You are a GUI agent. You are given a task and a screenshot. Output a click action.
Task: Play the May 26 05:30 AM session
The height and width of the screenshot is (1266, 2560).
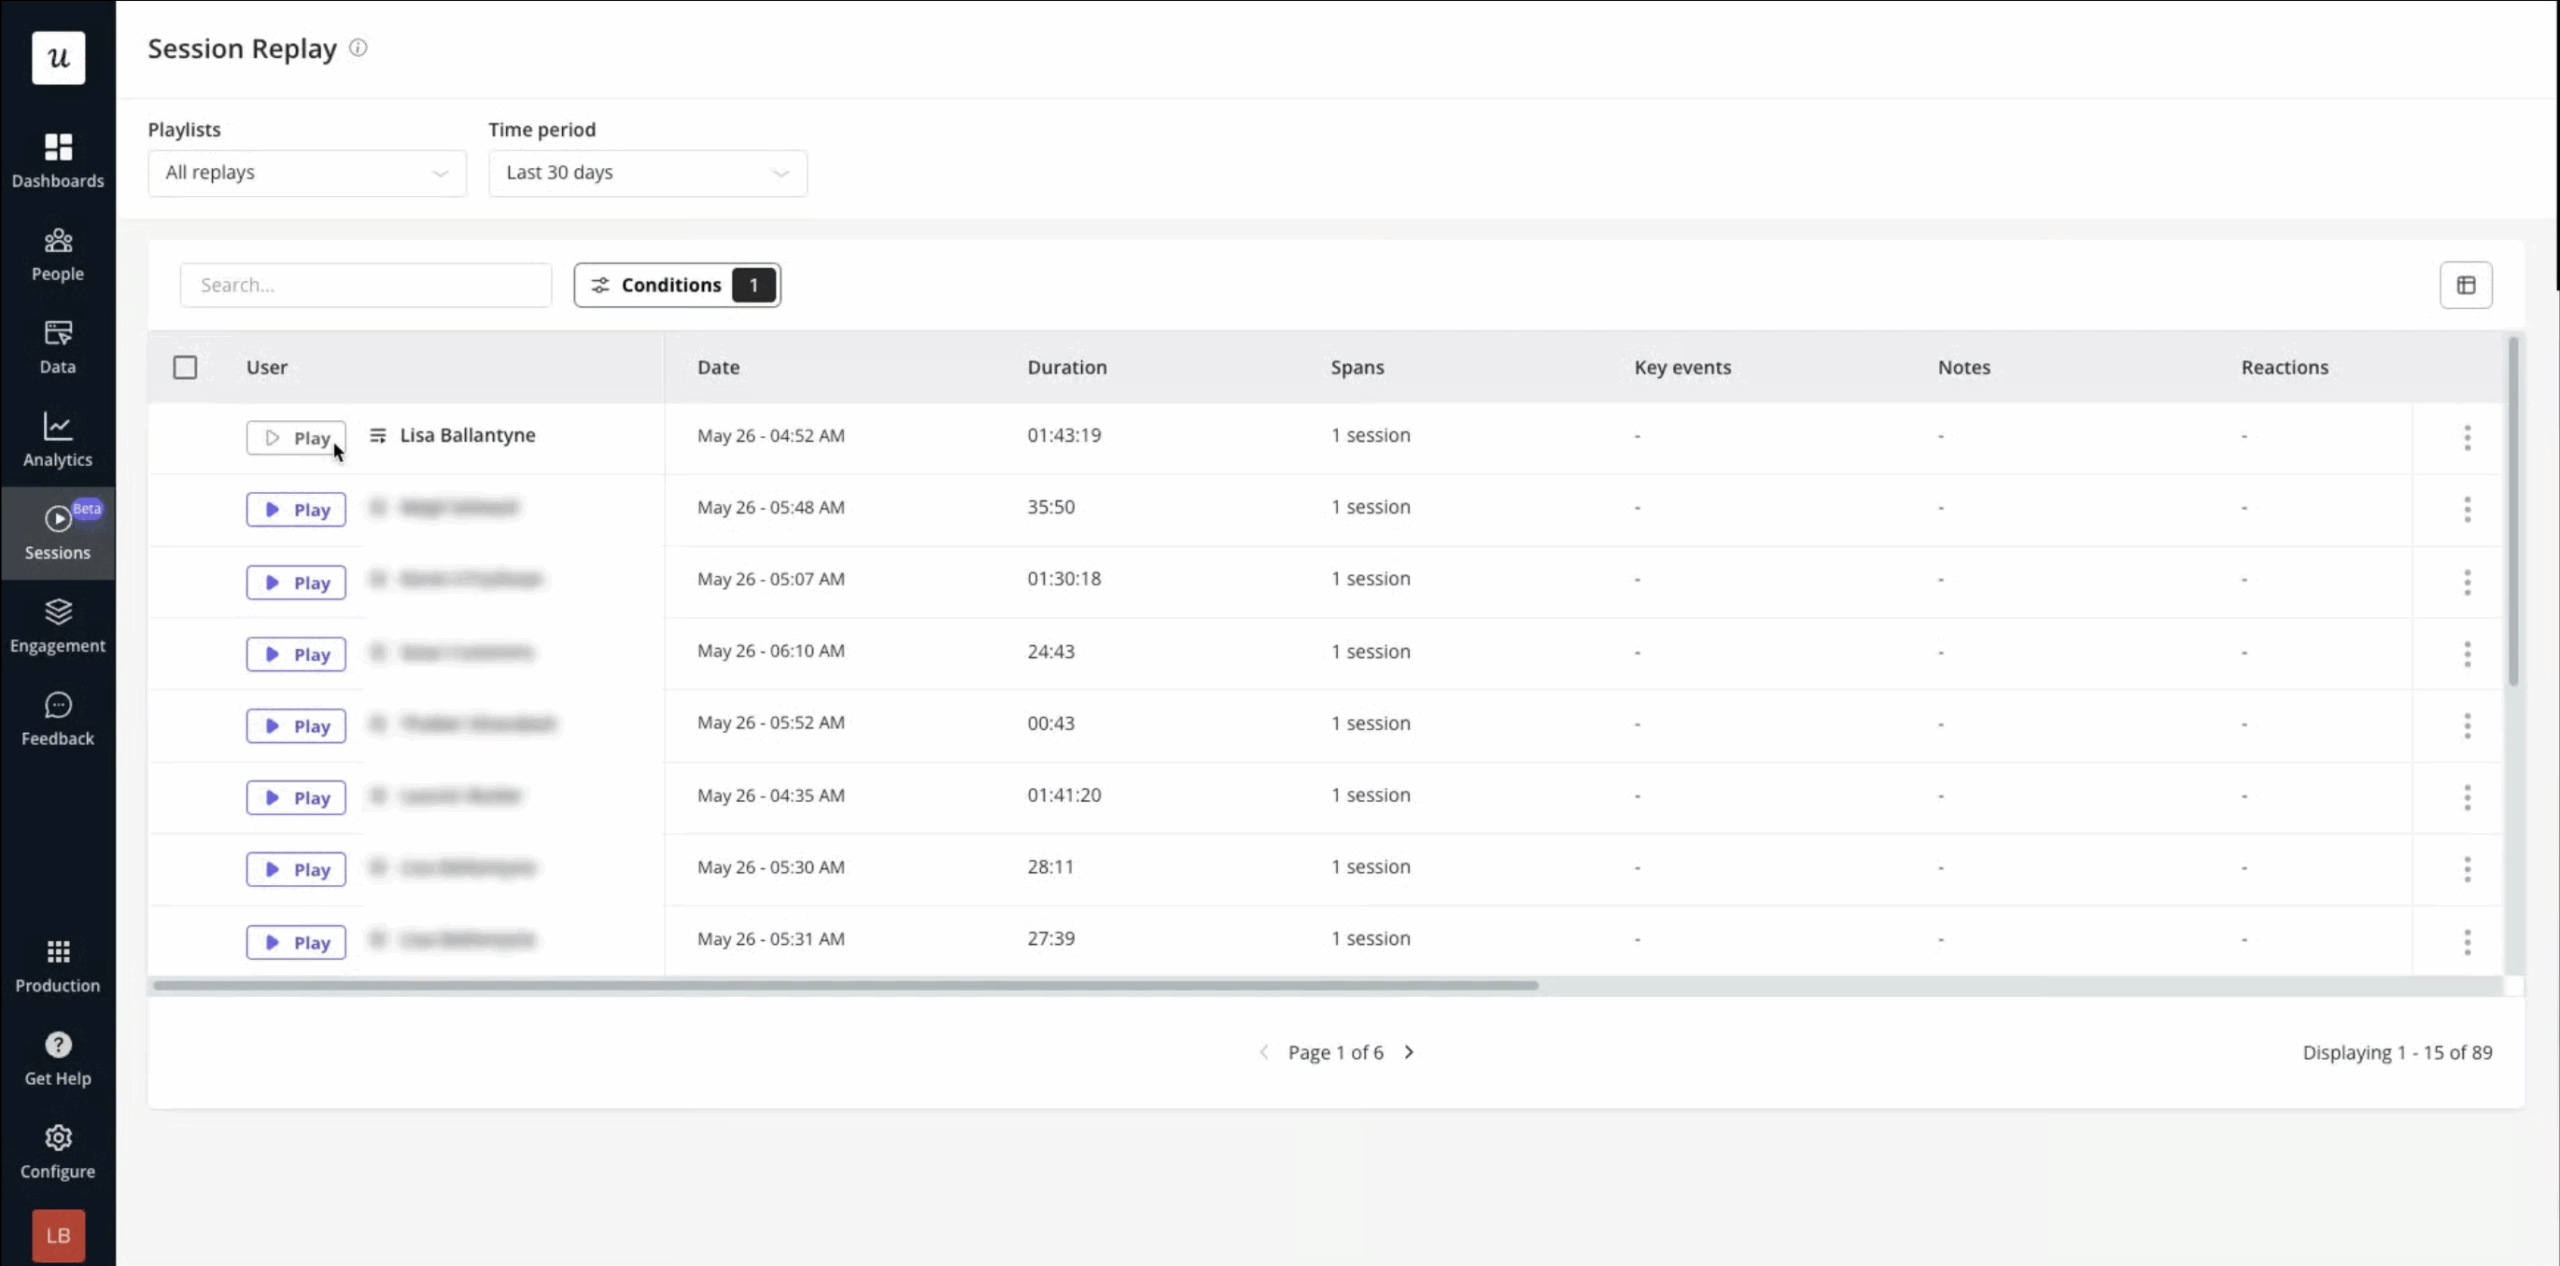pyautogui.click(x=296, y=870)
